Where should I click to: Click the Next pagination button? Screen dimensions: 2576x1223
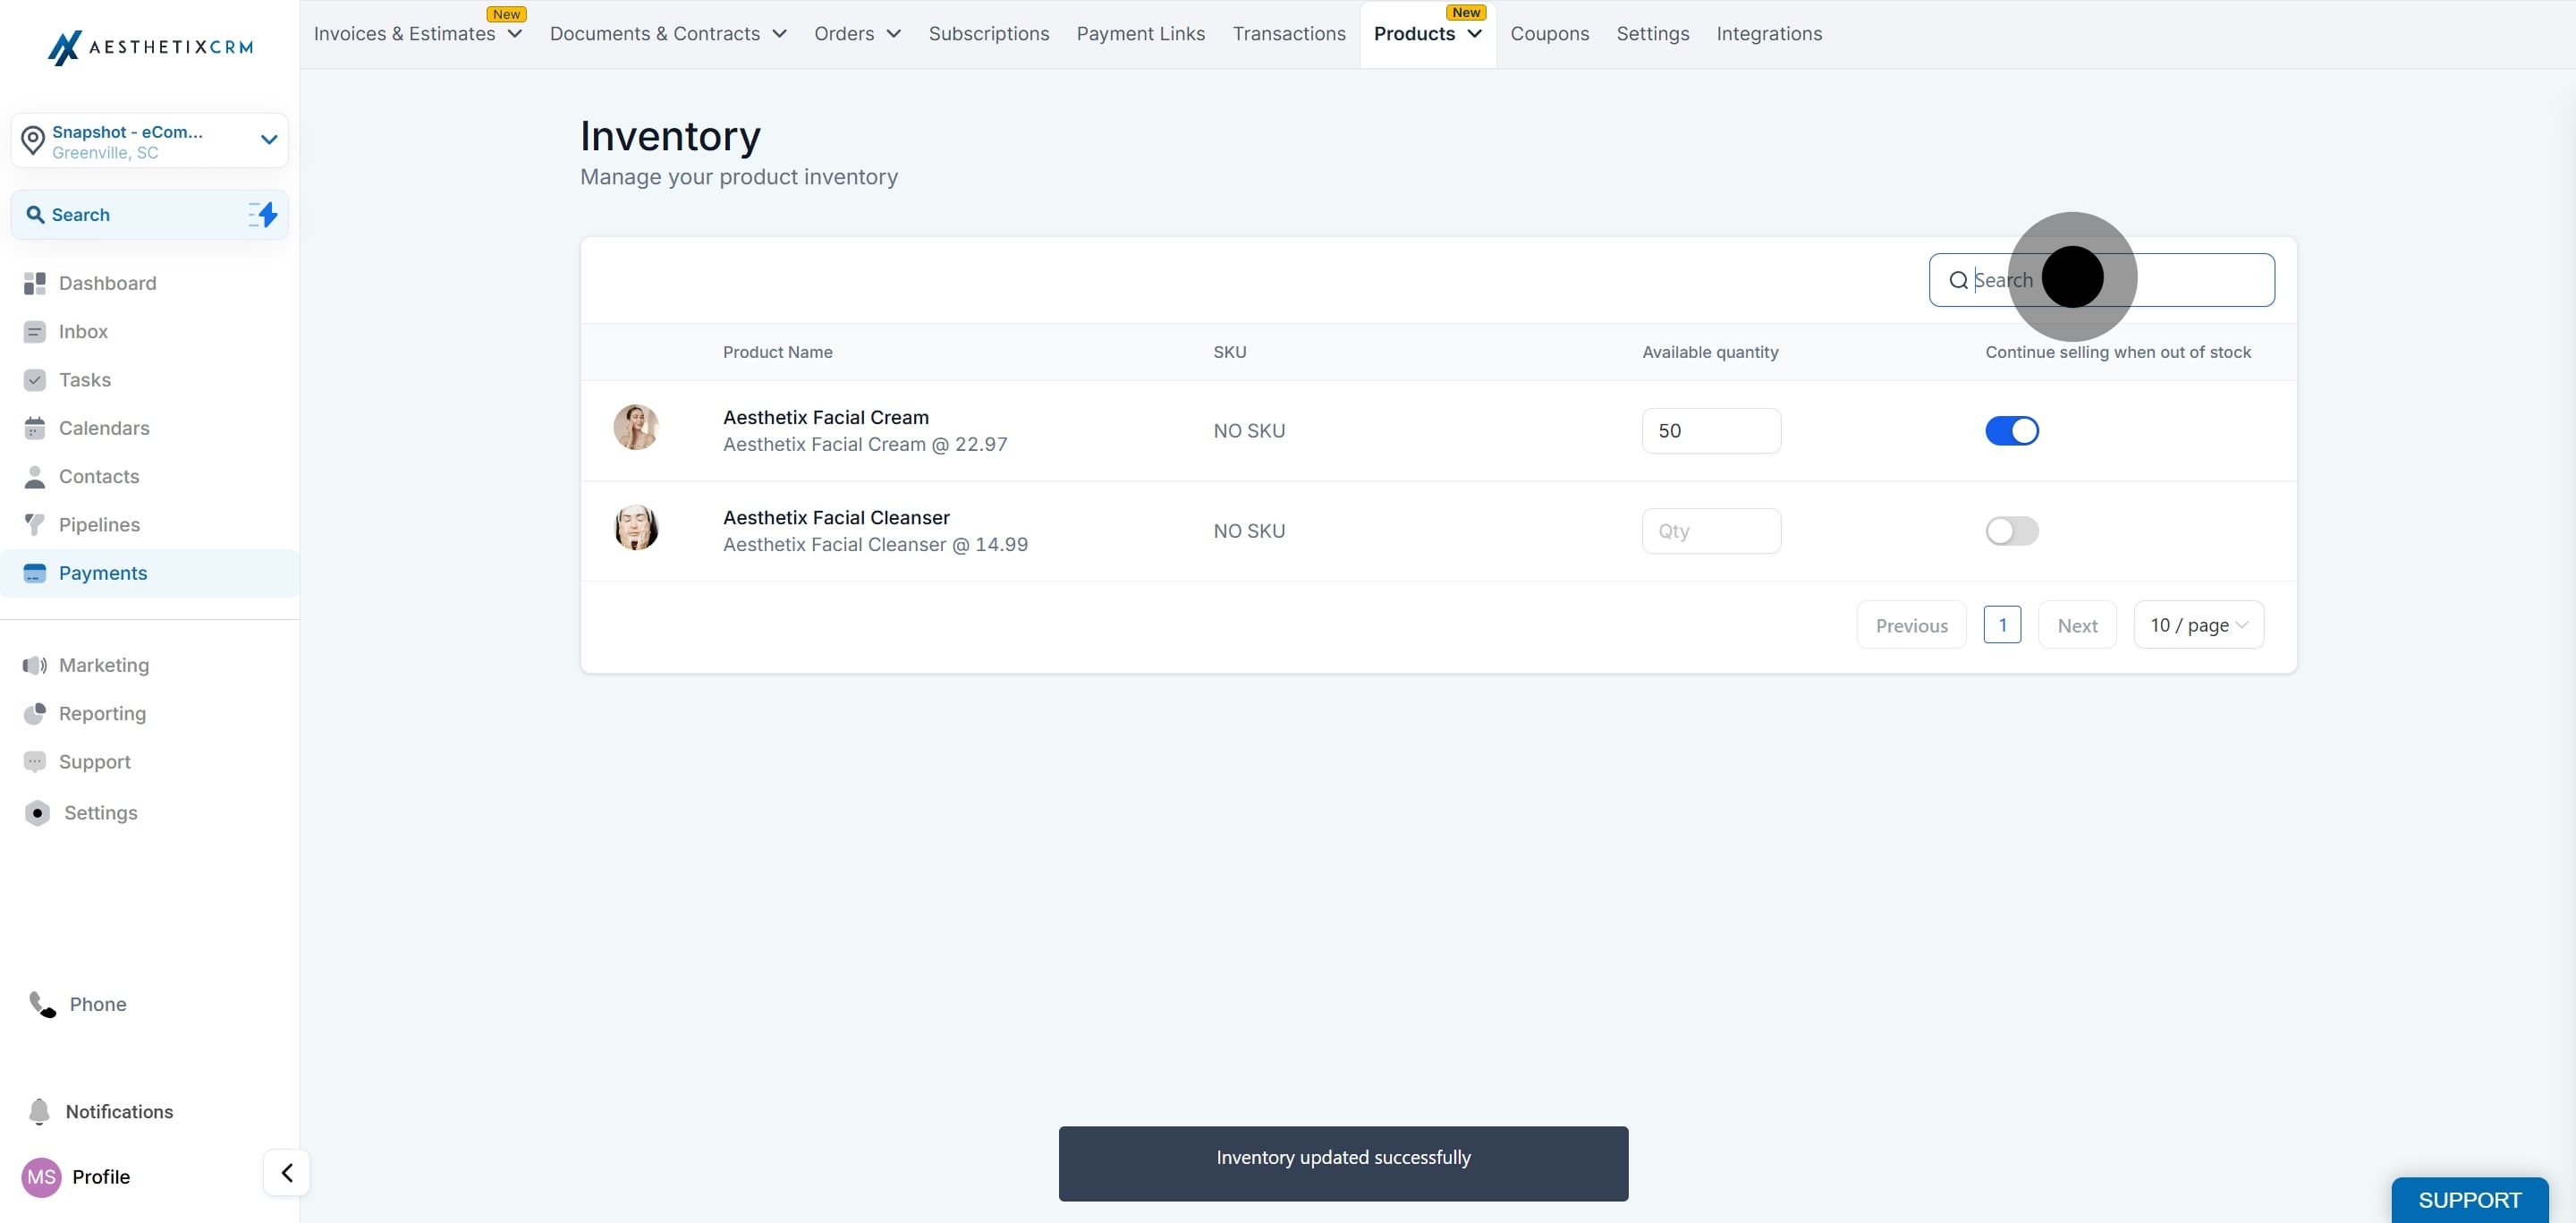2077,625
